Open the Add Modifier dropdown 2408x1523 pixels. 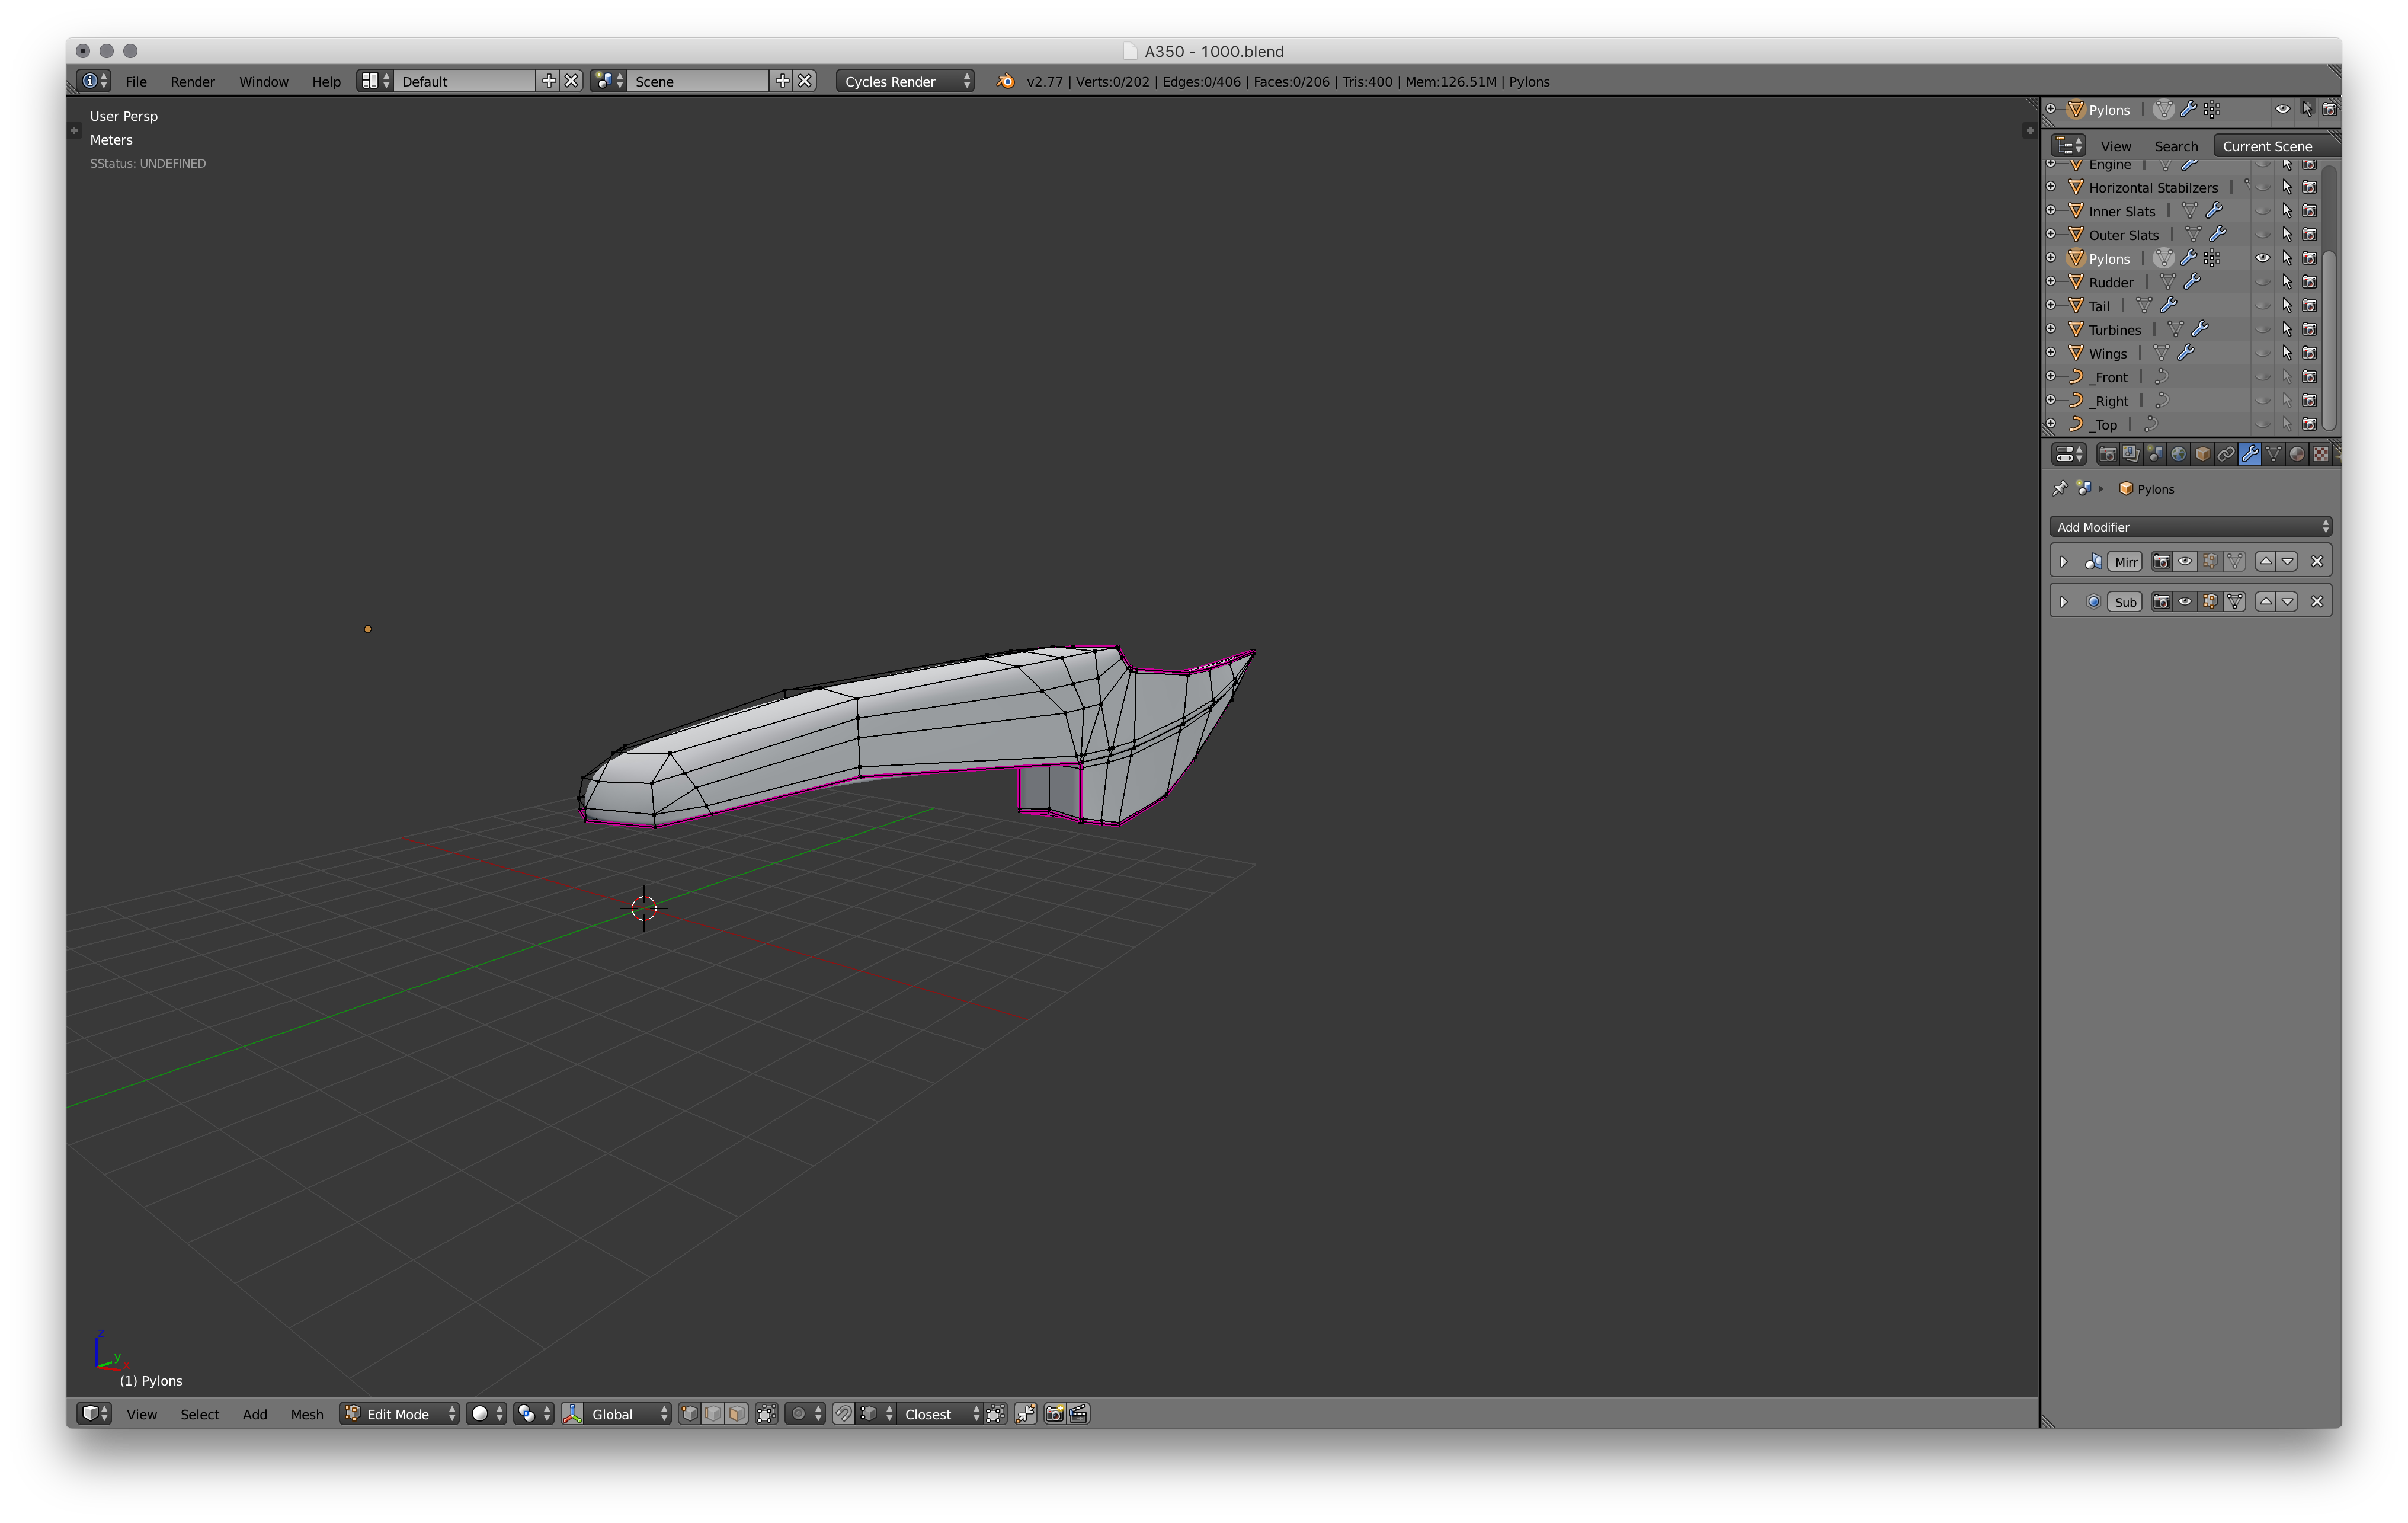click(x=2190, y=526)
